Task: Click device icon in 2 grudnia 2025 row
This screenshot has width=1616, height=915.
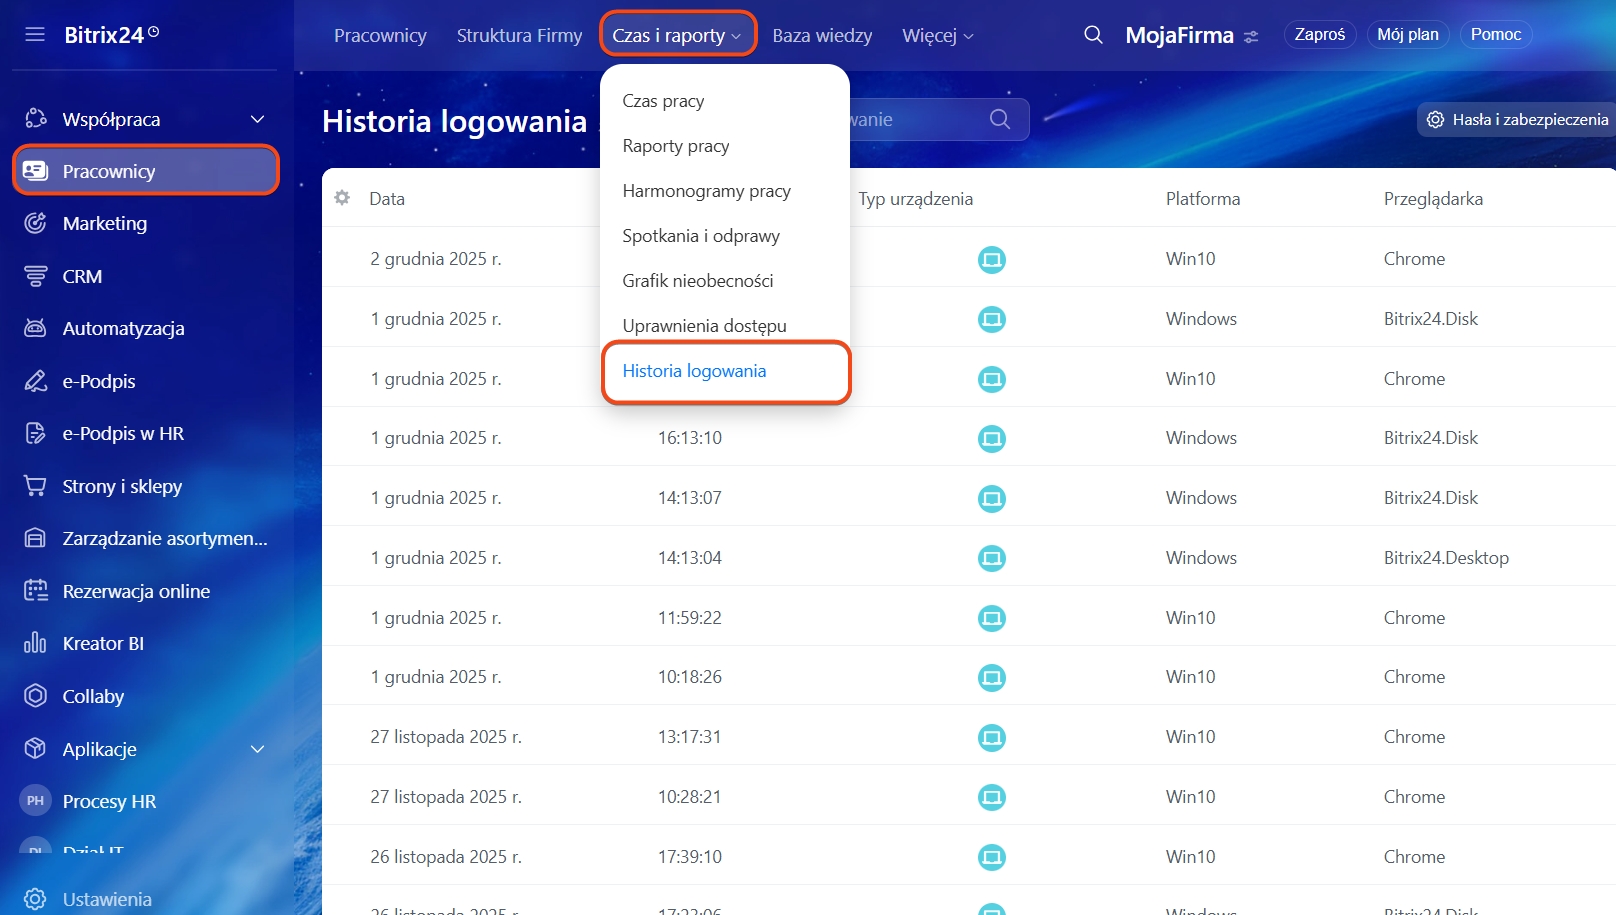Action: pyautogui.click(x=991, y=260)
